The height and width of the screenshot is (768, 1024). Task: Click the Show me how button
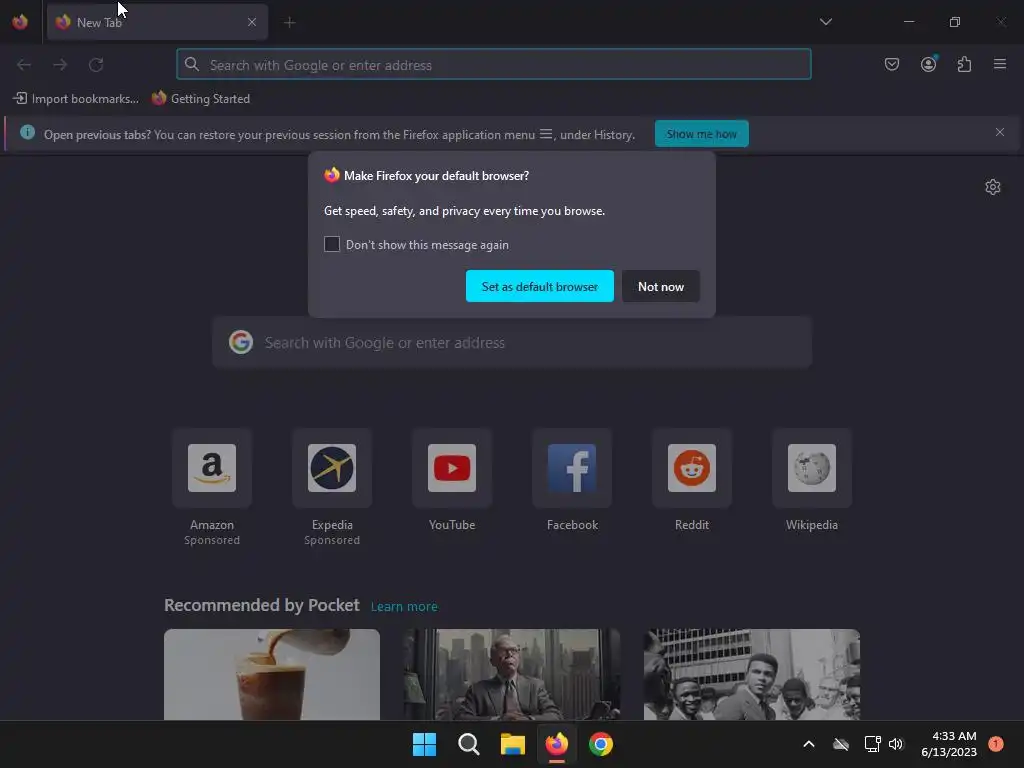[701, 134]
